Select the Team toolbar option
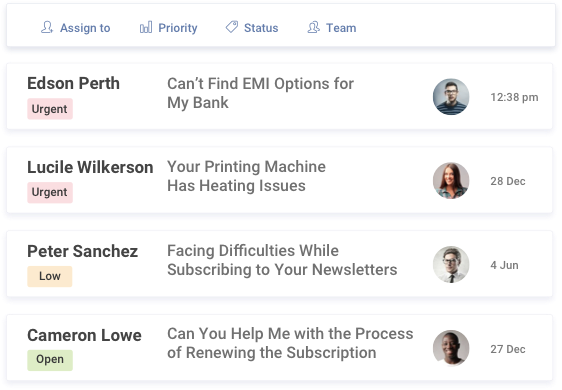The height and width of the screenshot is (390, 562). (332, 28)
